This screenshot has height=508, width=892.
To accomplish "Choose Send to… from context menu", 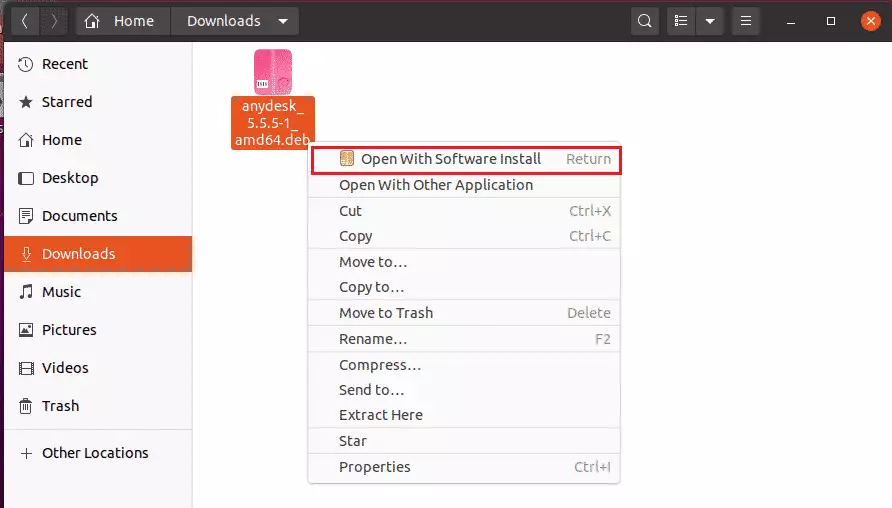I will coord(464,390).
